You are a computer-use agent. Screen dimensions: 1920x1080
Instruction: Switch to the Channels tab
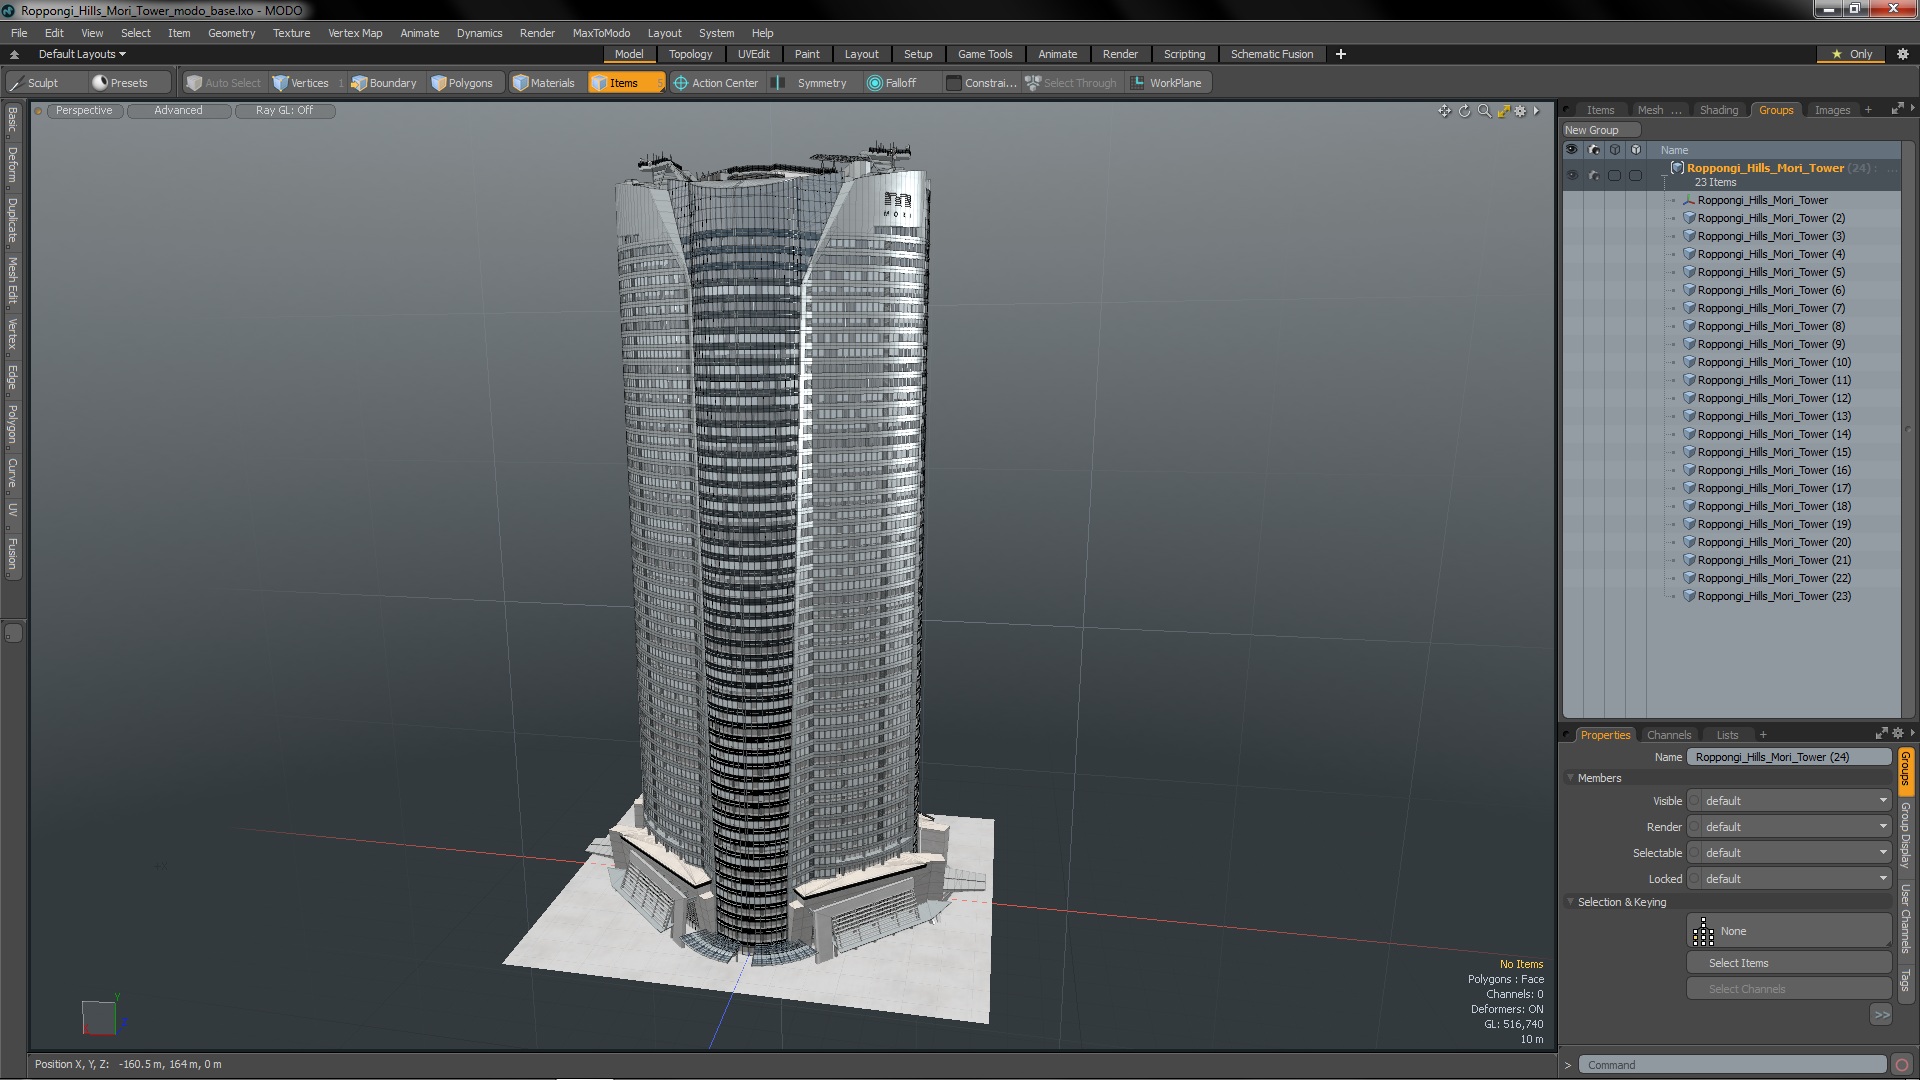coord(1668,735)
